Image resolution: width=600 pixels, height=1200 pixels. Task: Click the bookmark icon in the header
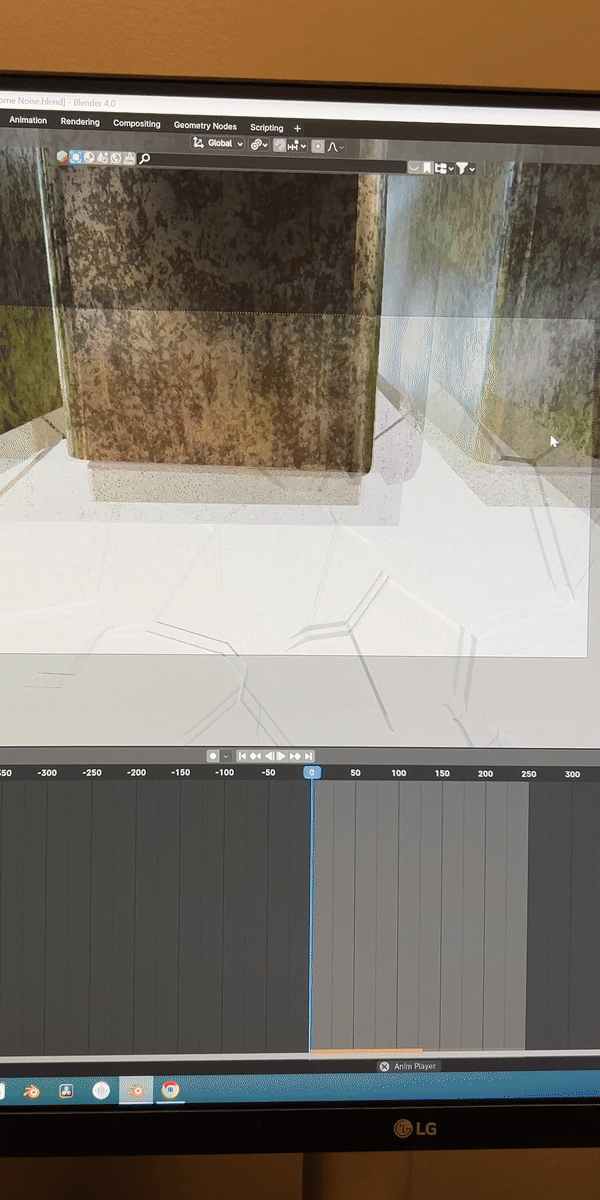pyautogui.click(x=427, y=167)
